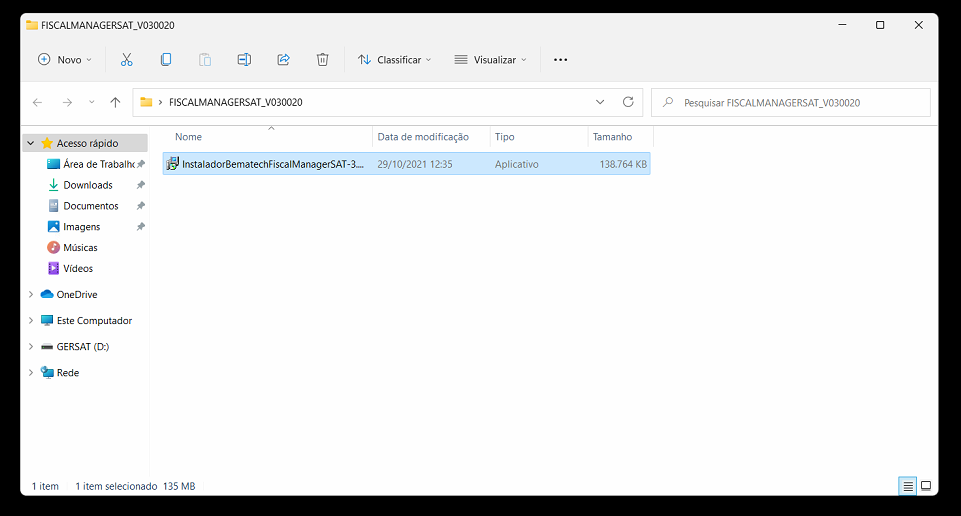The width and height of the screenshot is (961, 516).
Task: Expand the Rede tree node
Action: click(x=31, y=373)
